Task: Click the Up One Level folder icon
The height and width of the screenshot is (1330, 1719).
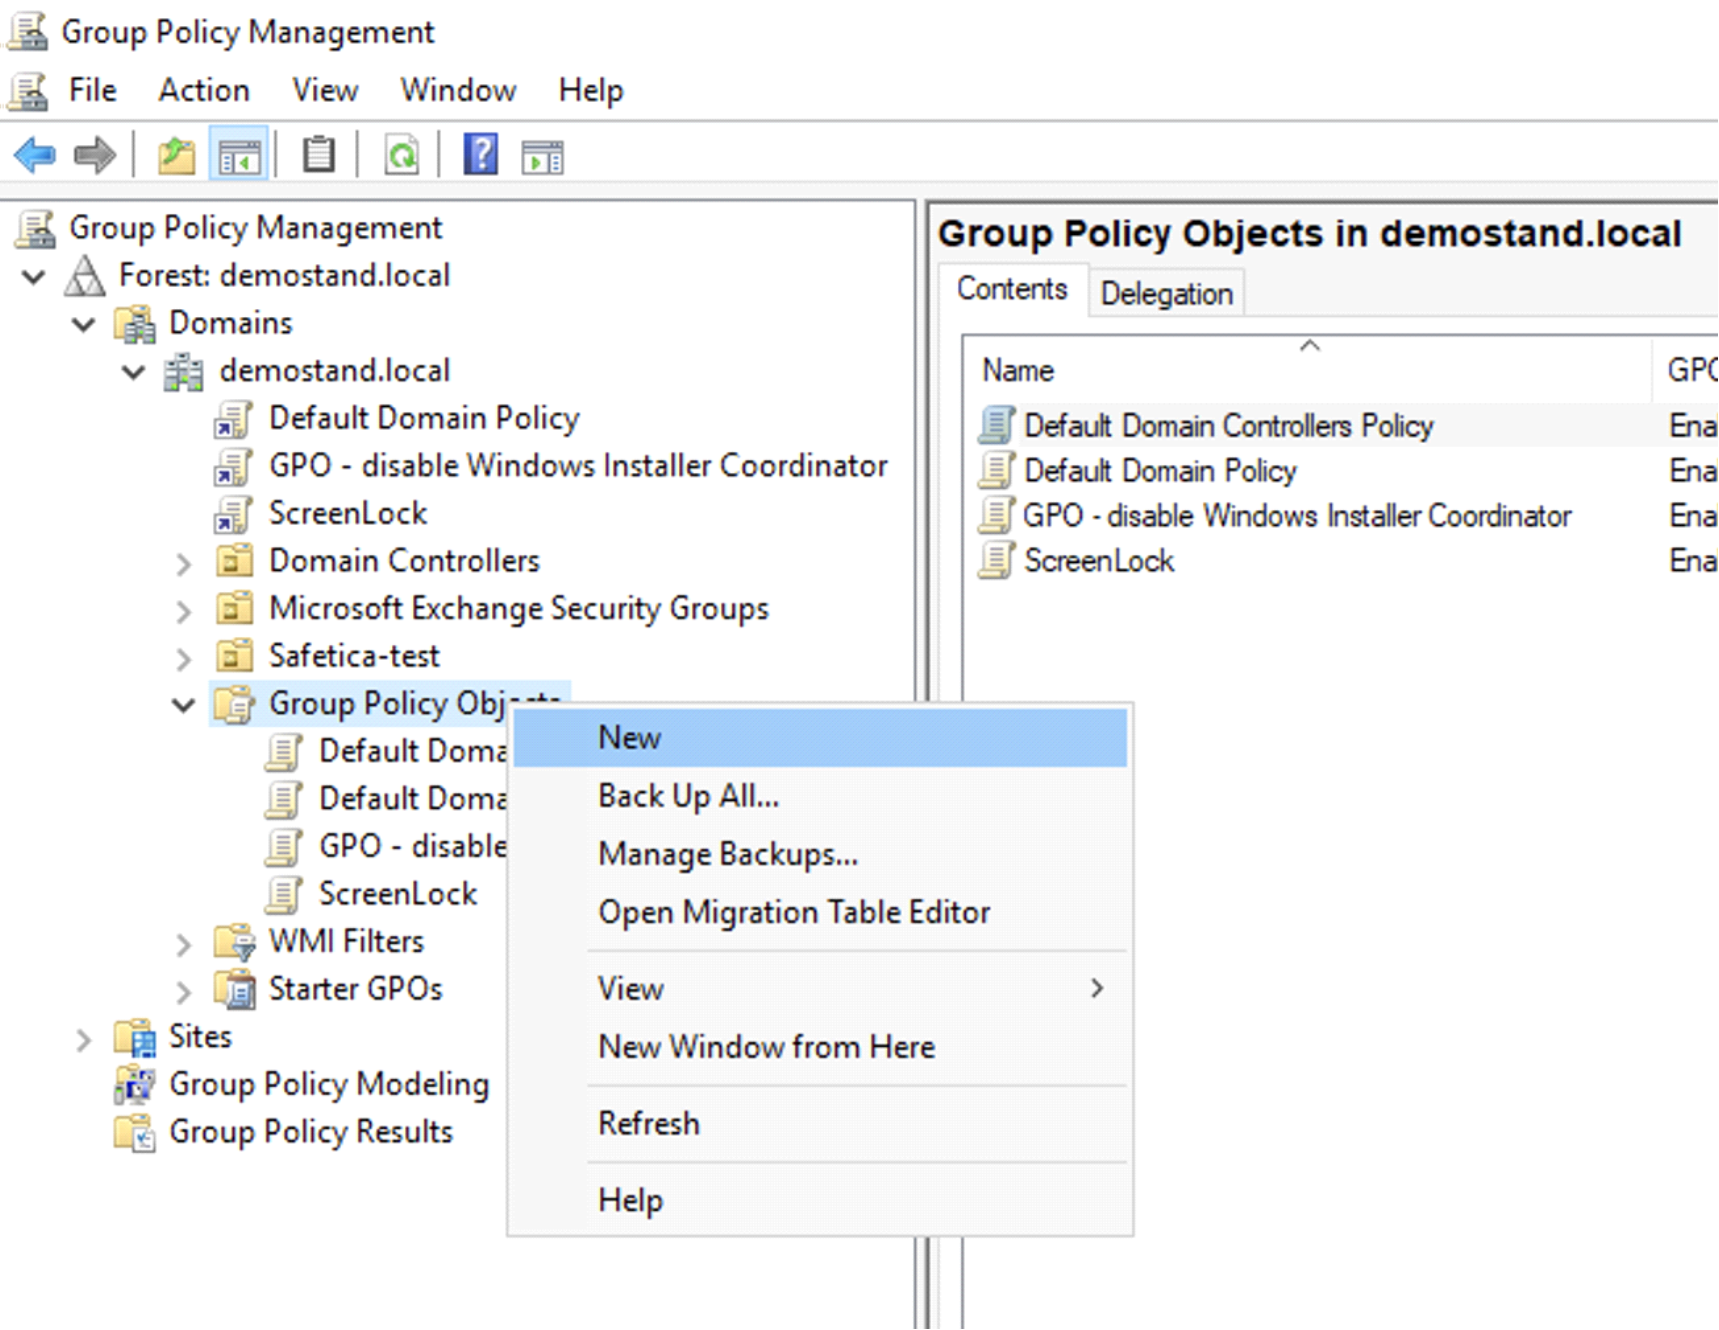Action: (x=176, y=156)
